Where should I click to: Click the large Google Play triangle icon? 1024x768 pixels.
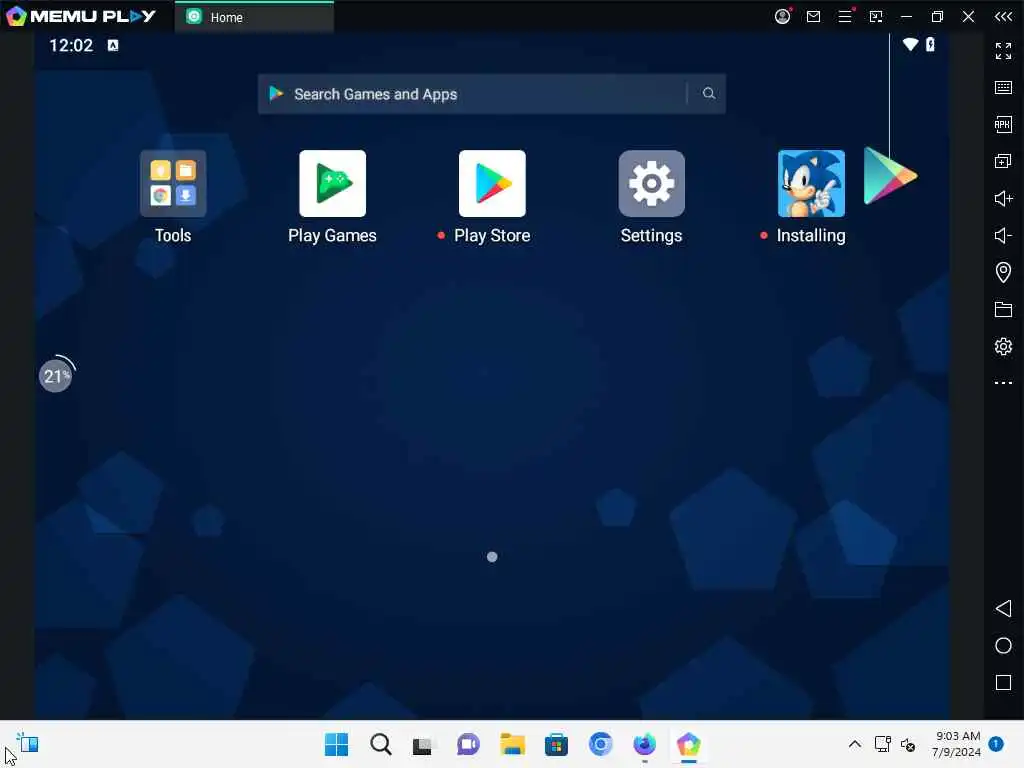[x=889, y=176]
